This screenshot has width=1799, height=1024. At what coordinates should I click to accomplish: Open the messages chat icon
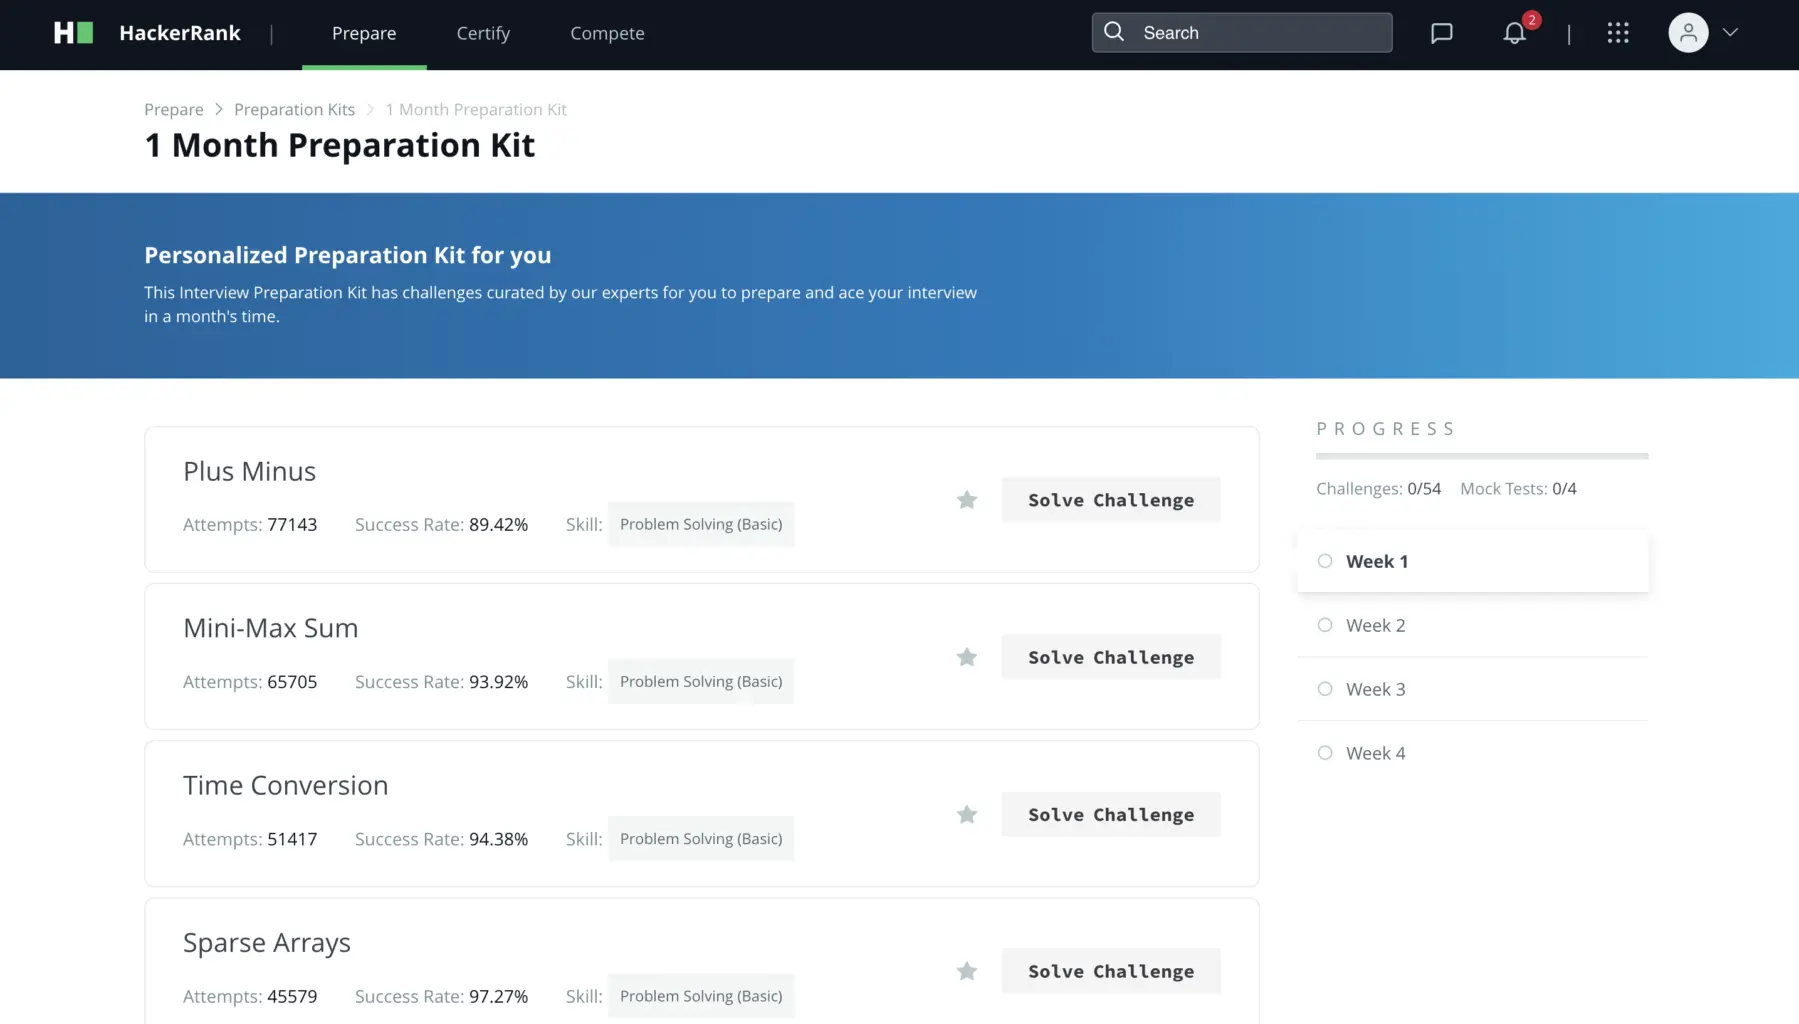click(1441, 33)
